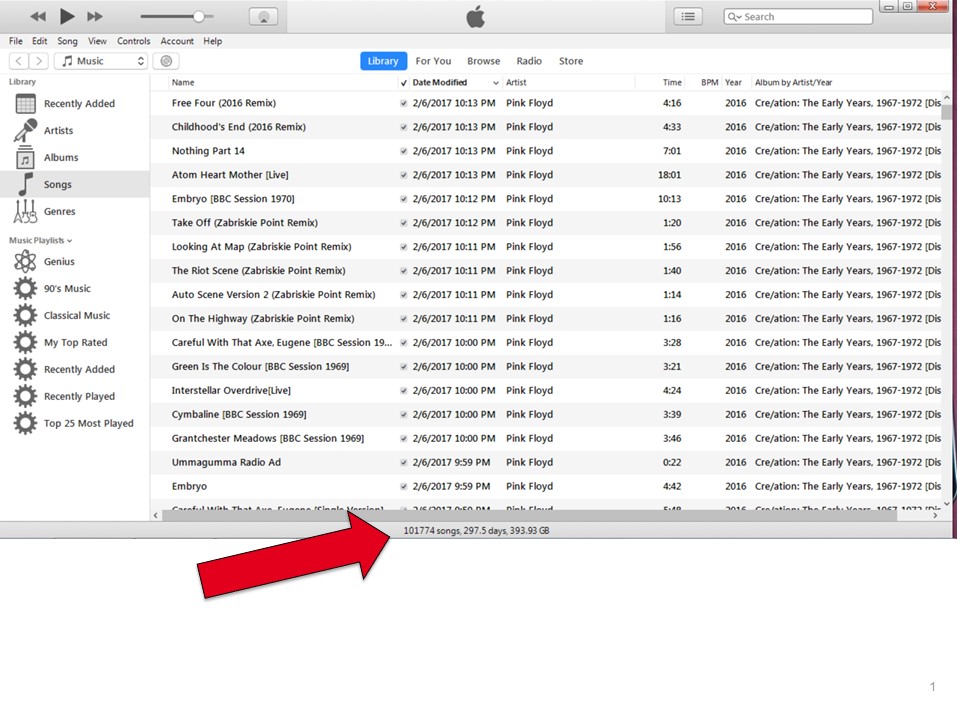Sort by the Name column header

(183, 83)
